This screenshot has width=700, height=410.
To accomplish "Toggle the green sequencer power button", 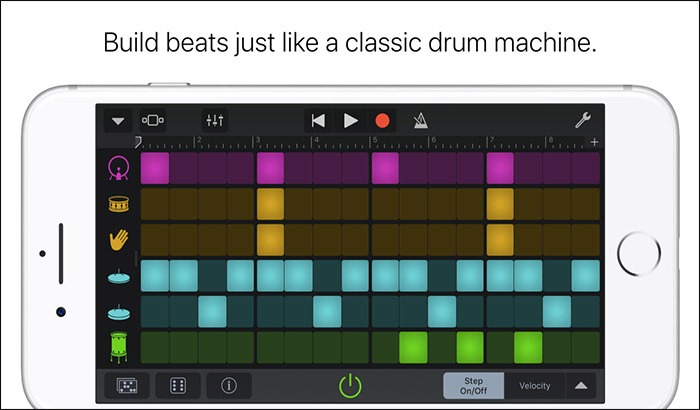I will coord(350,386).
